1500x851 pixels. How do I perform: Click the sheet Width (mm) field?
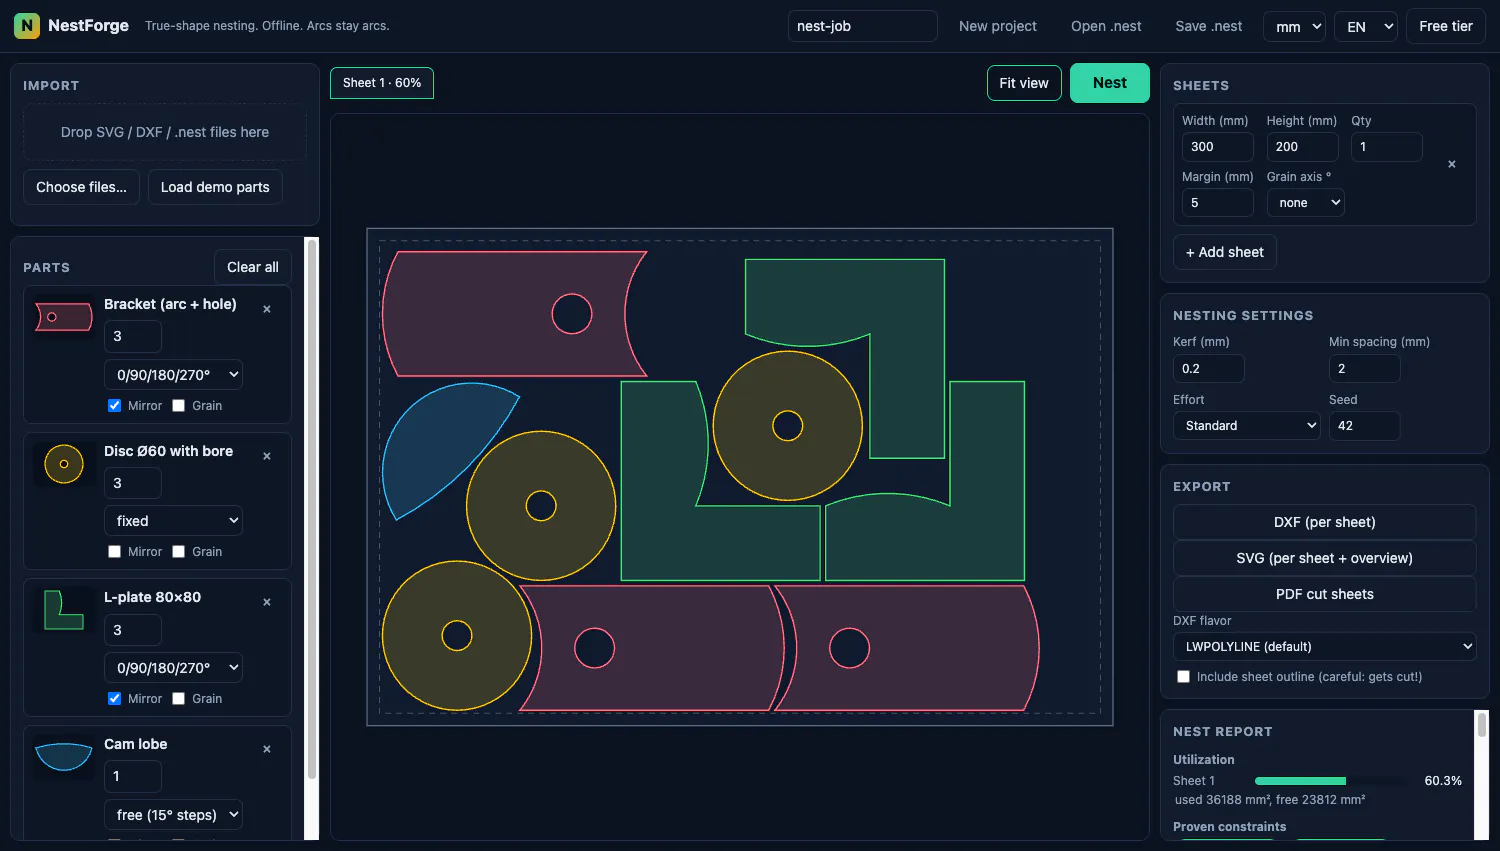pos(1217,146)
